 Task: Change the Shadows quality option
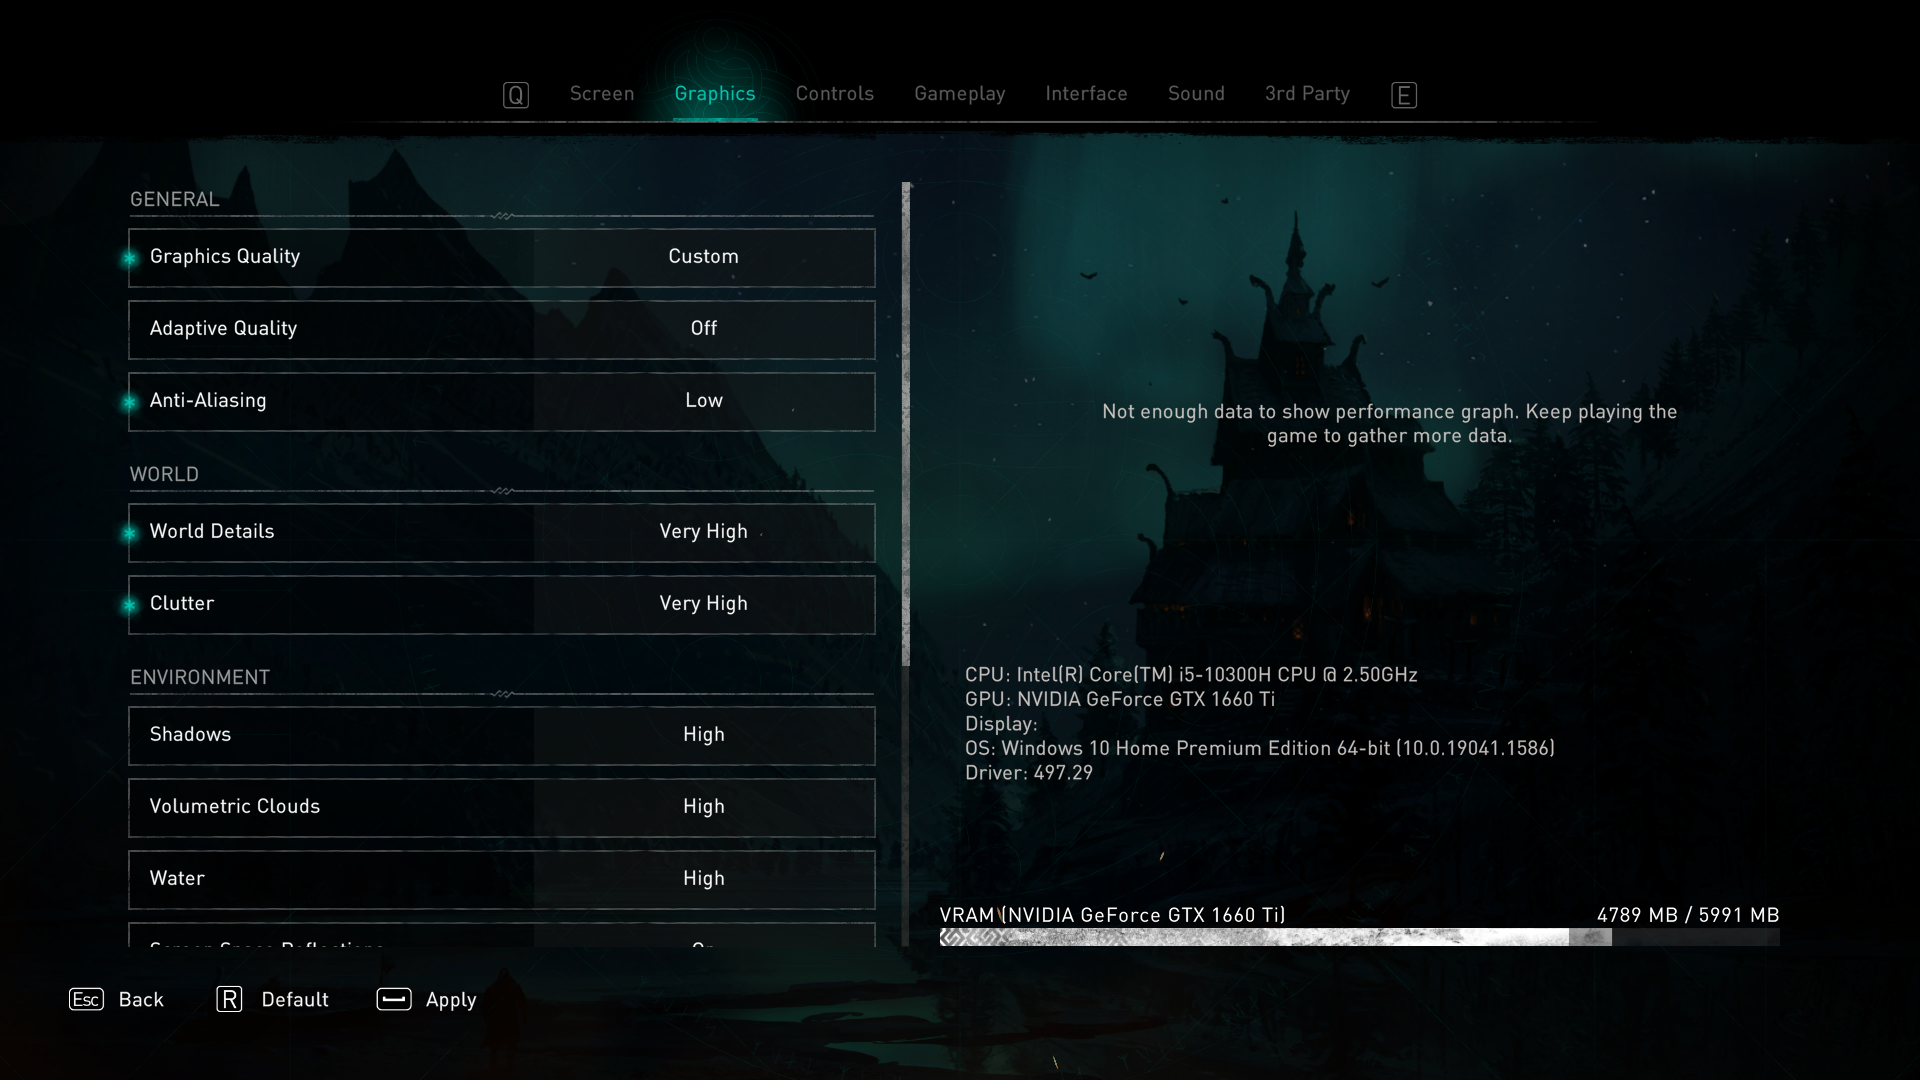(x=702, y=735)
